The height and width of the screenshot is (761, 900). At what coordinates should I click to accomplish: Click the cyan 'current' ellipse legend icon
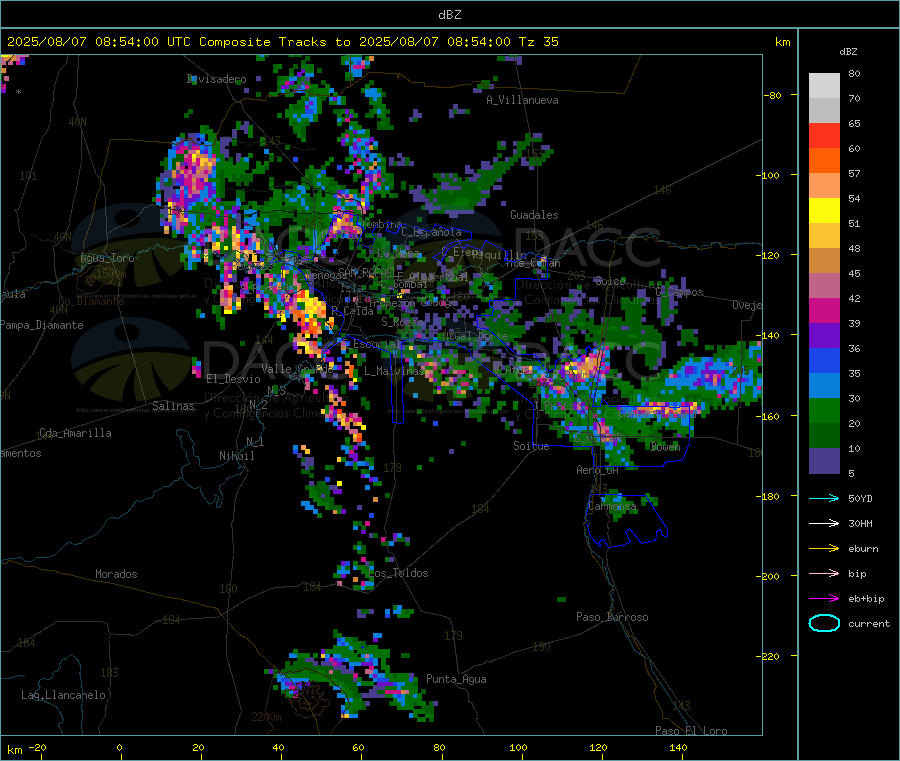tap(824, 623)
